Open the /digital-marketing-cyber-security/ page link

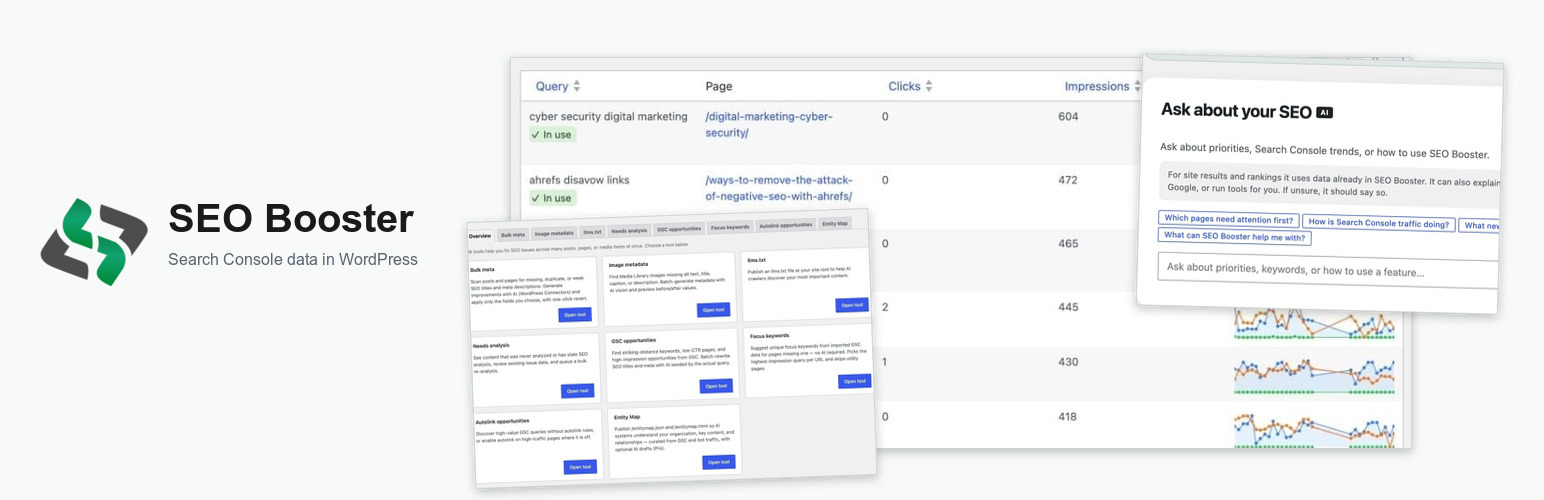pyautogui.click(x=769, y=125)
